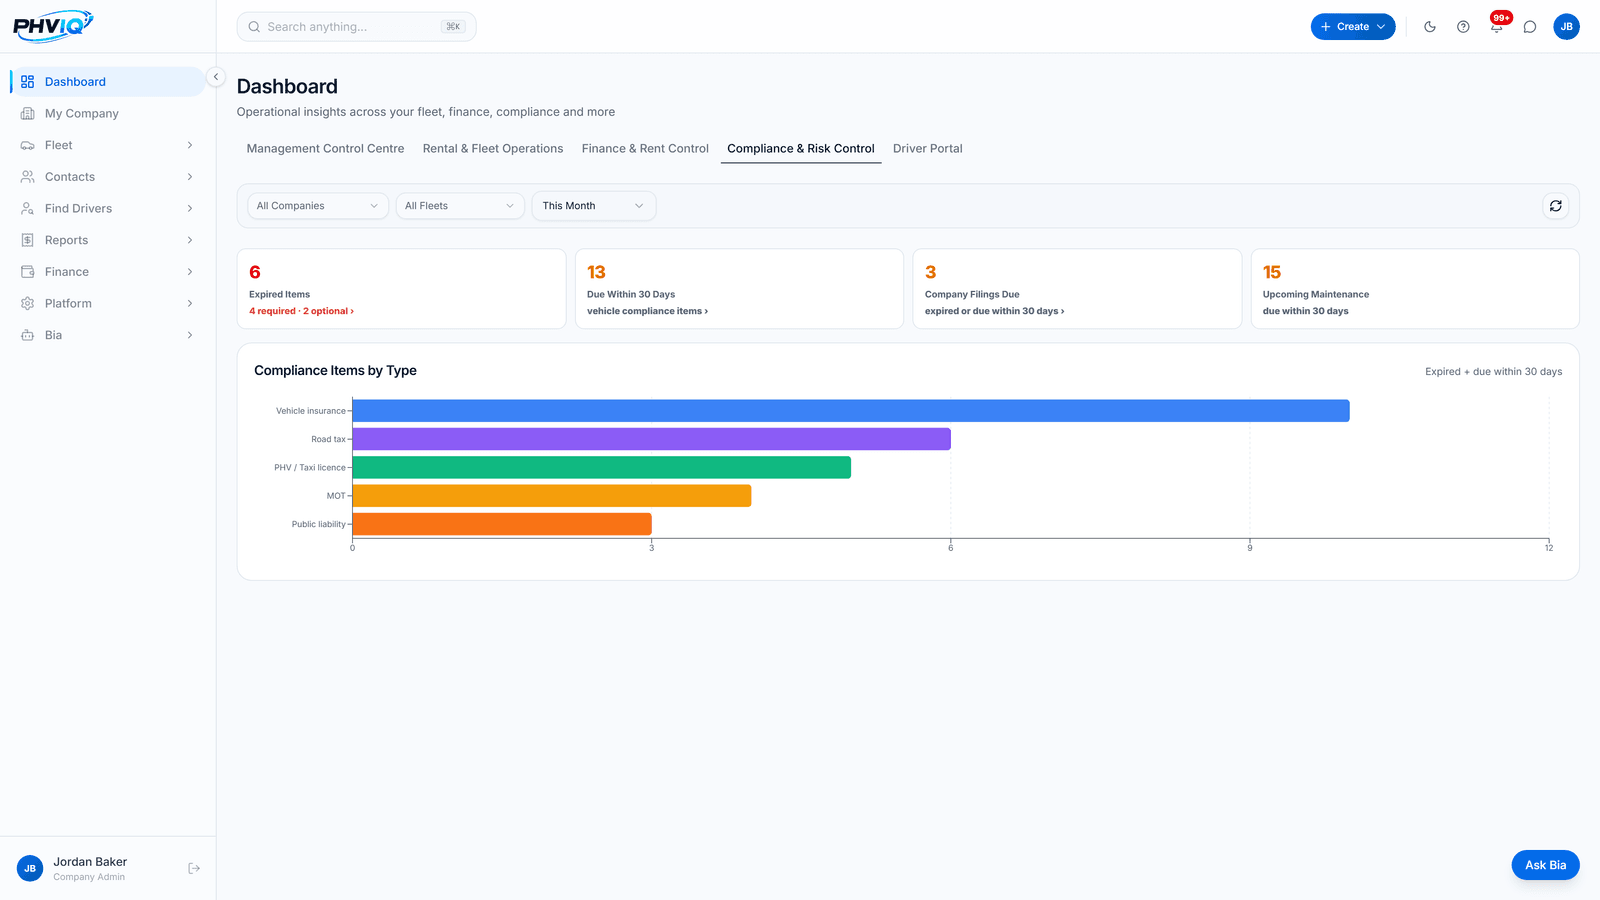Click the Finance wallet icon
Screen dimensions: 1600x900
point(28,272)
